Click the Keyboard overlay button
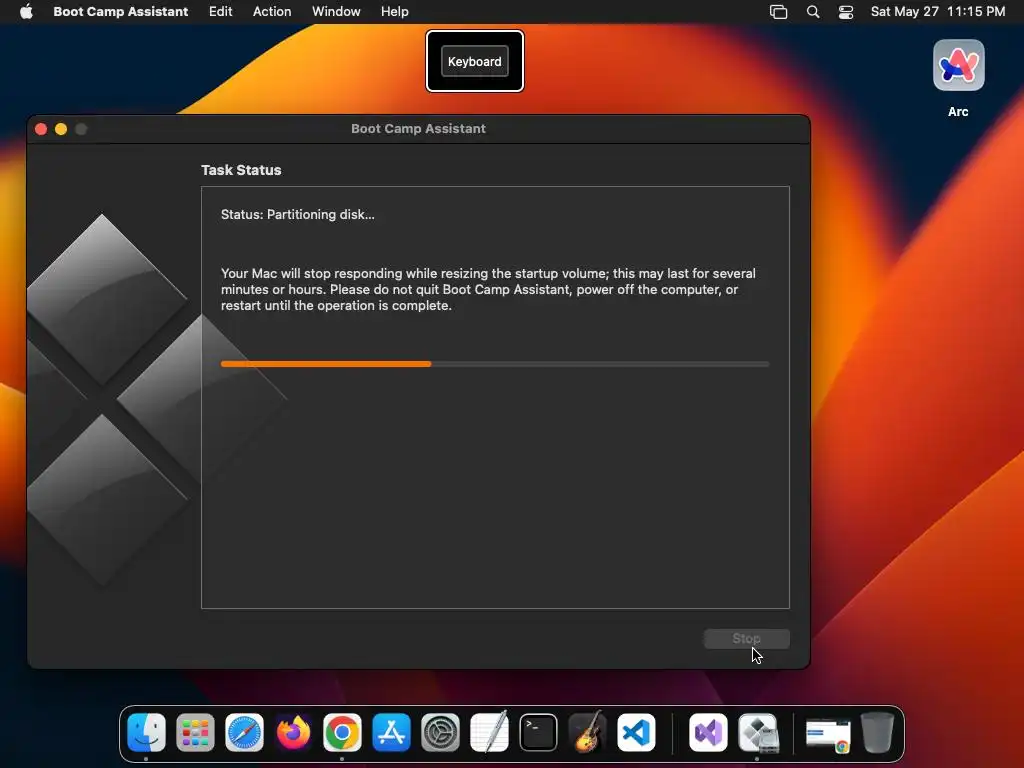Viewport: 1024px width, 768px height. click(475, 61)
